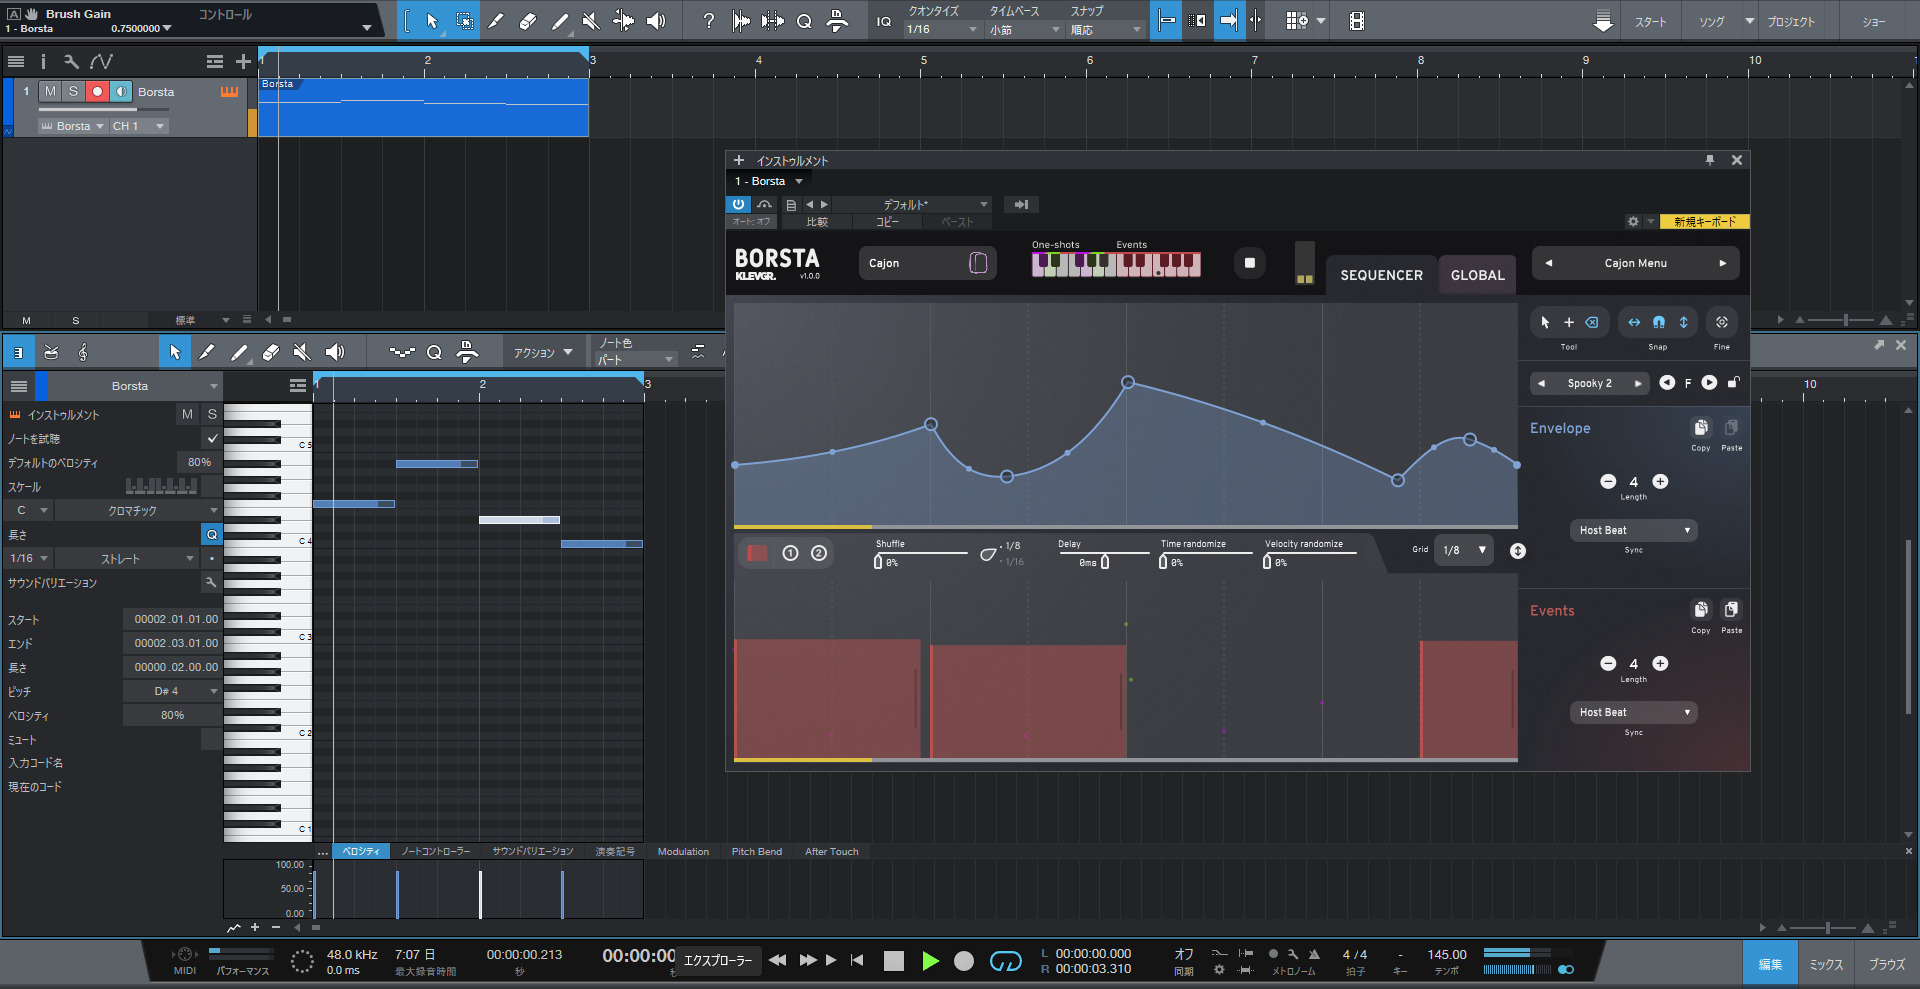
Task: Open the scale type dropdown
Action: click(138, 510)
